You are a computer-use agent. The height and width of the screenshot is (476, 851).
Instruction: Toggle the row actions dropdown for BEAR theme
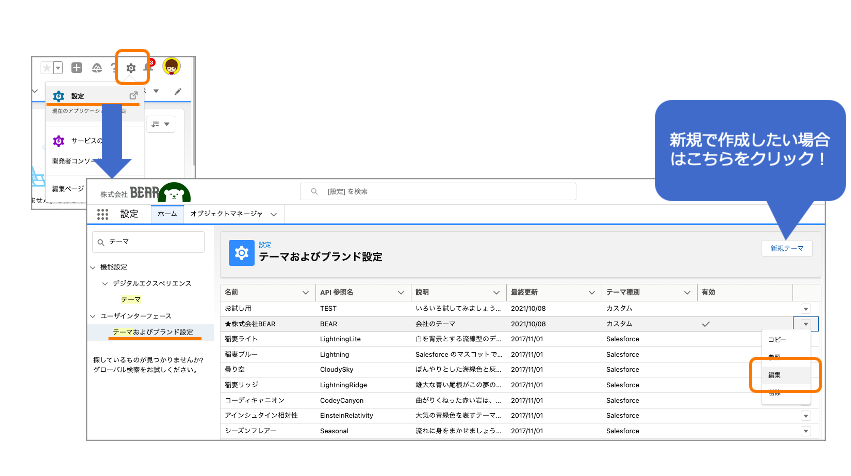(805, 324)
